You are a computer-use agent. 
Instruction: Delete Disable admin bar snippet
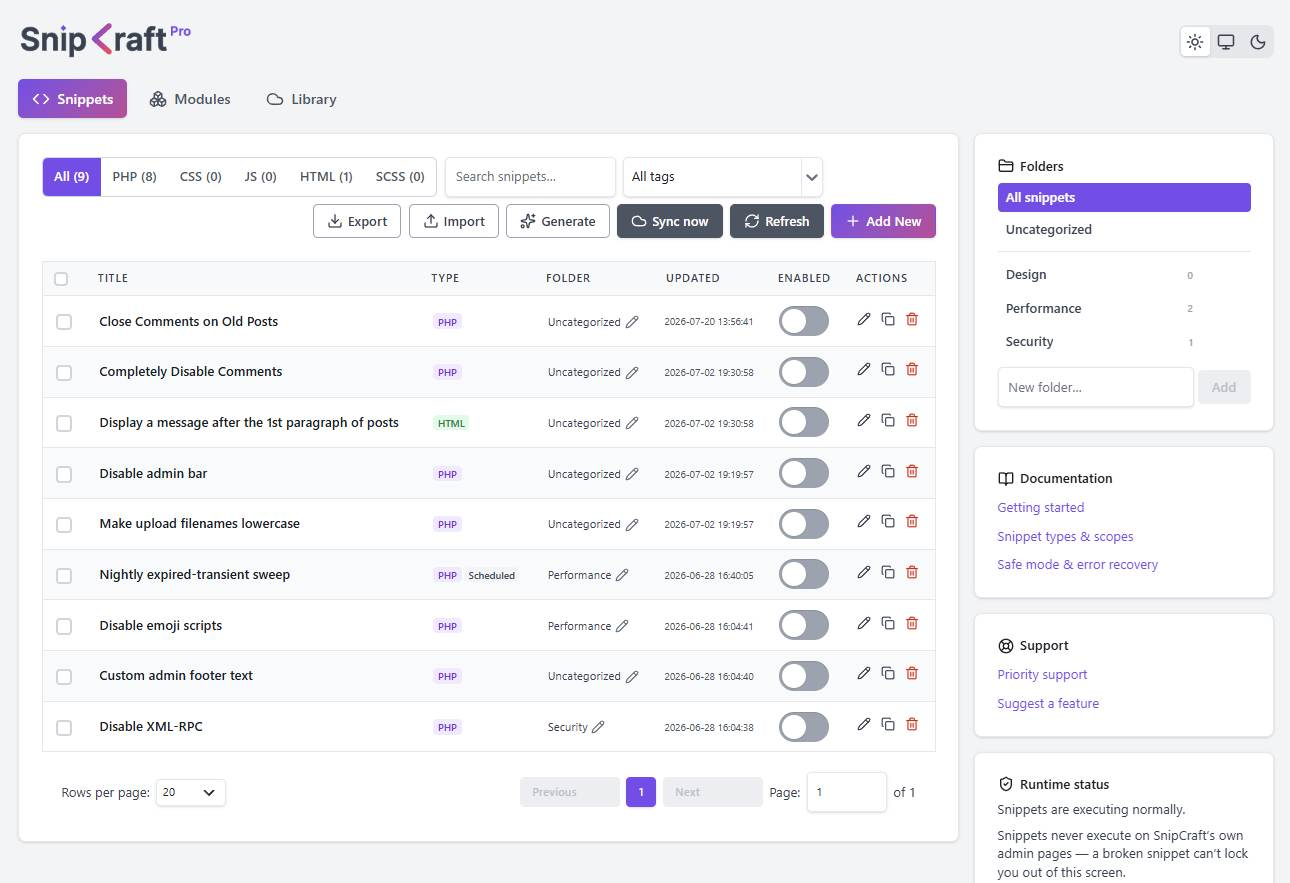tap(912, 471)
